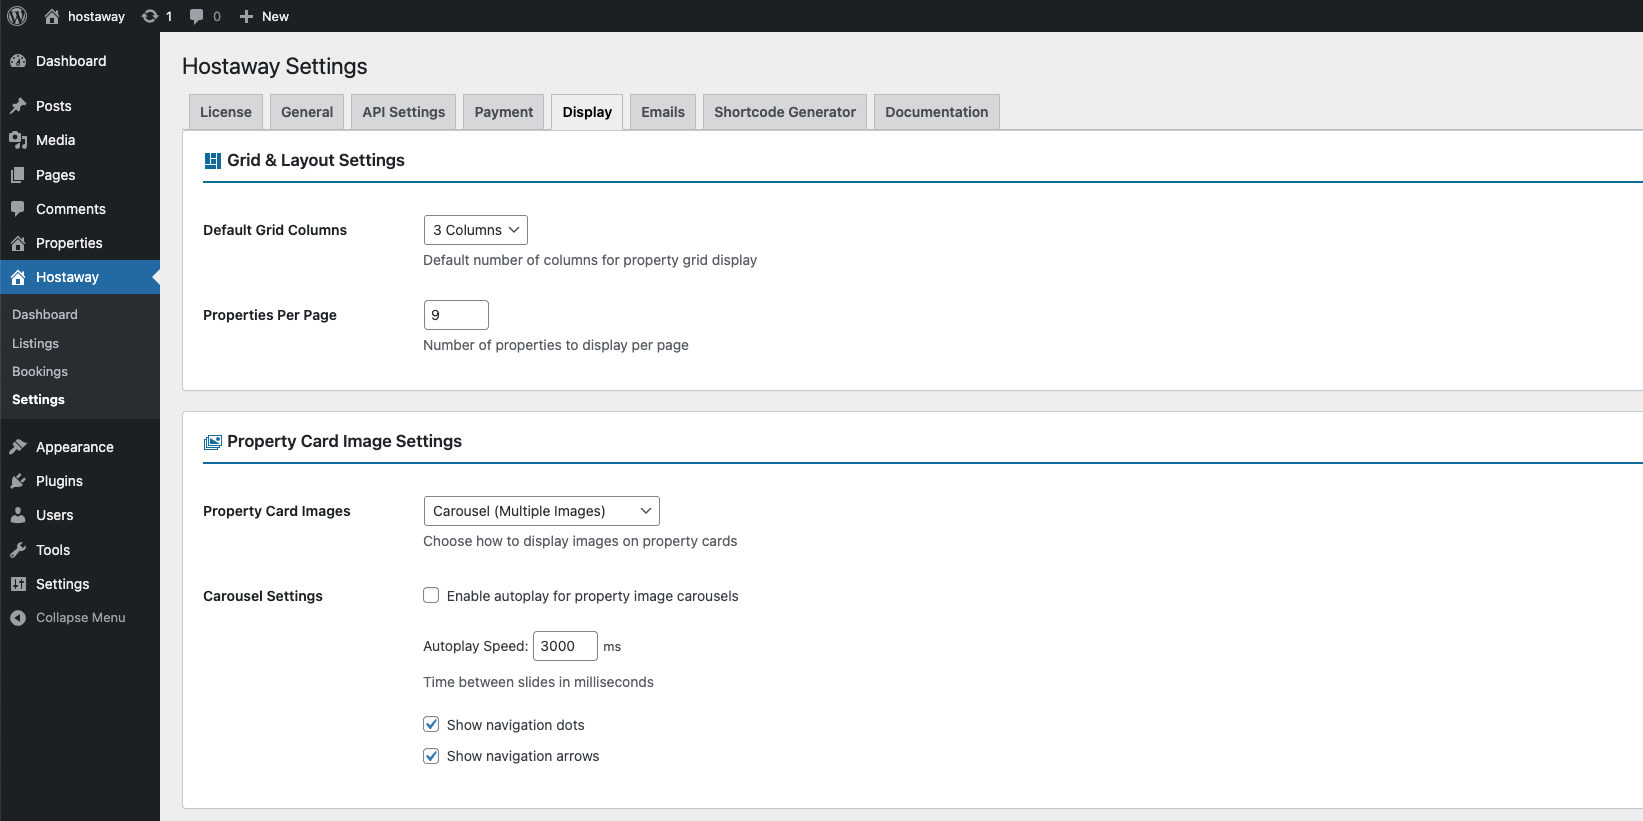Open the Shortcode Generator tab
Image resolution: width=1643 pixels, height=821 pixels.
click(x=785, y=112)
